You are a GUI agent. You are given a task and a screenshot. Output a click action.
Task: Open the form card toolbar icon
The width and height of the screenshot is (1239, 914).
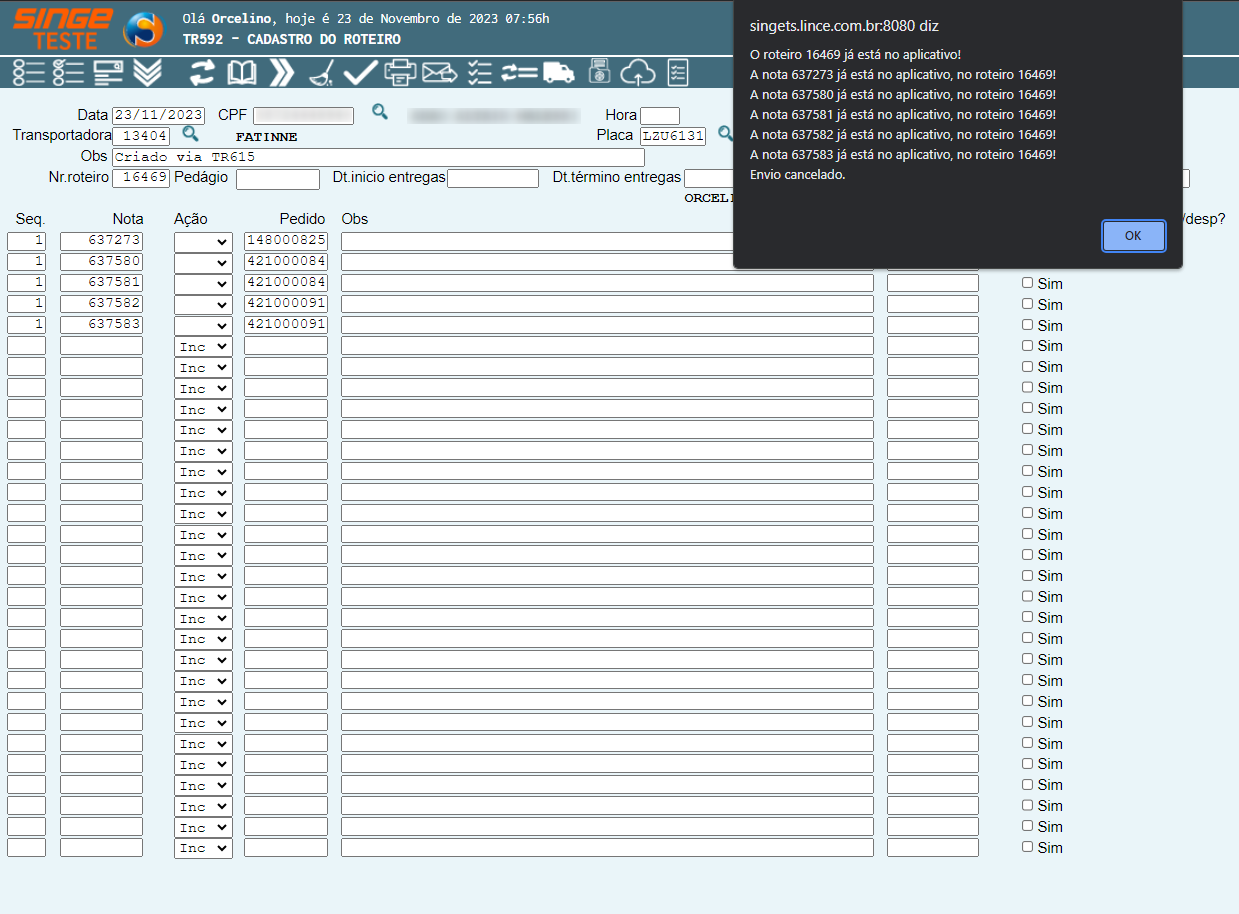click(x=108, y=72)
